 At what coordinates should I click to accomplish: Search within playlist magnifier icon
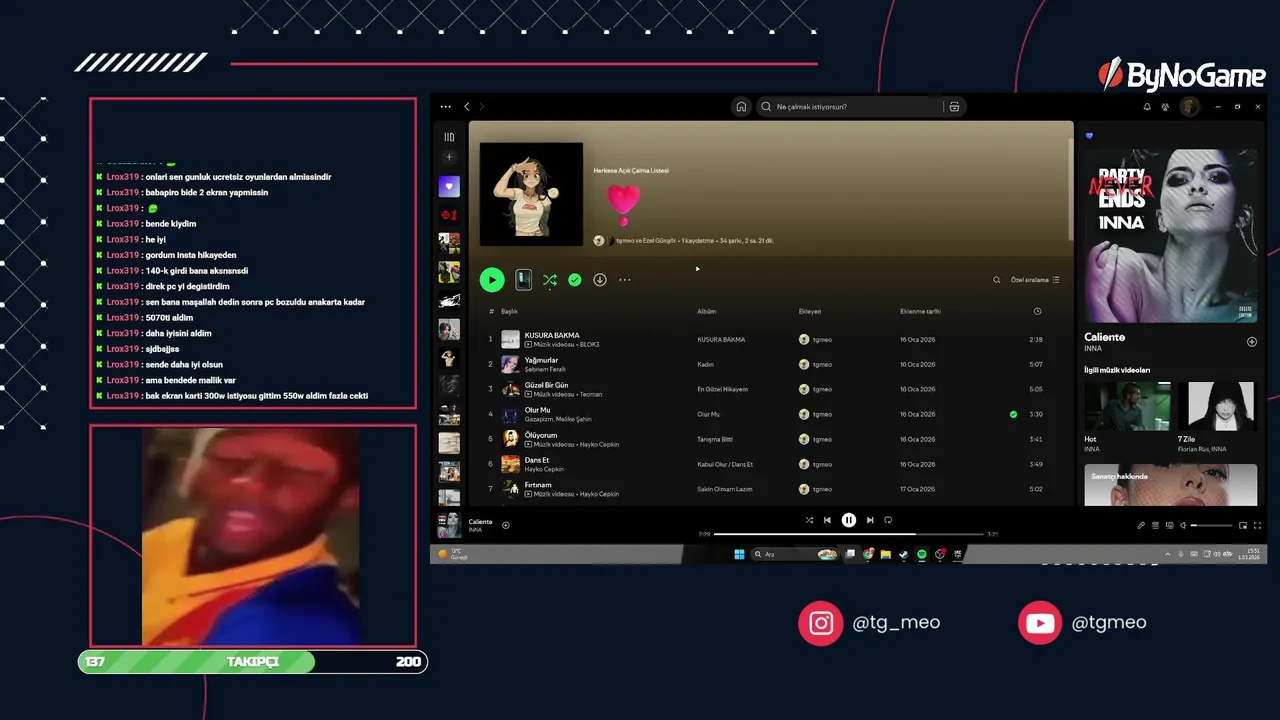coord(996,280)
